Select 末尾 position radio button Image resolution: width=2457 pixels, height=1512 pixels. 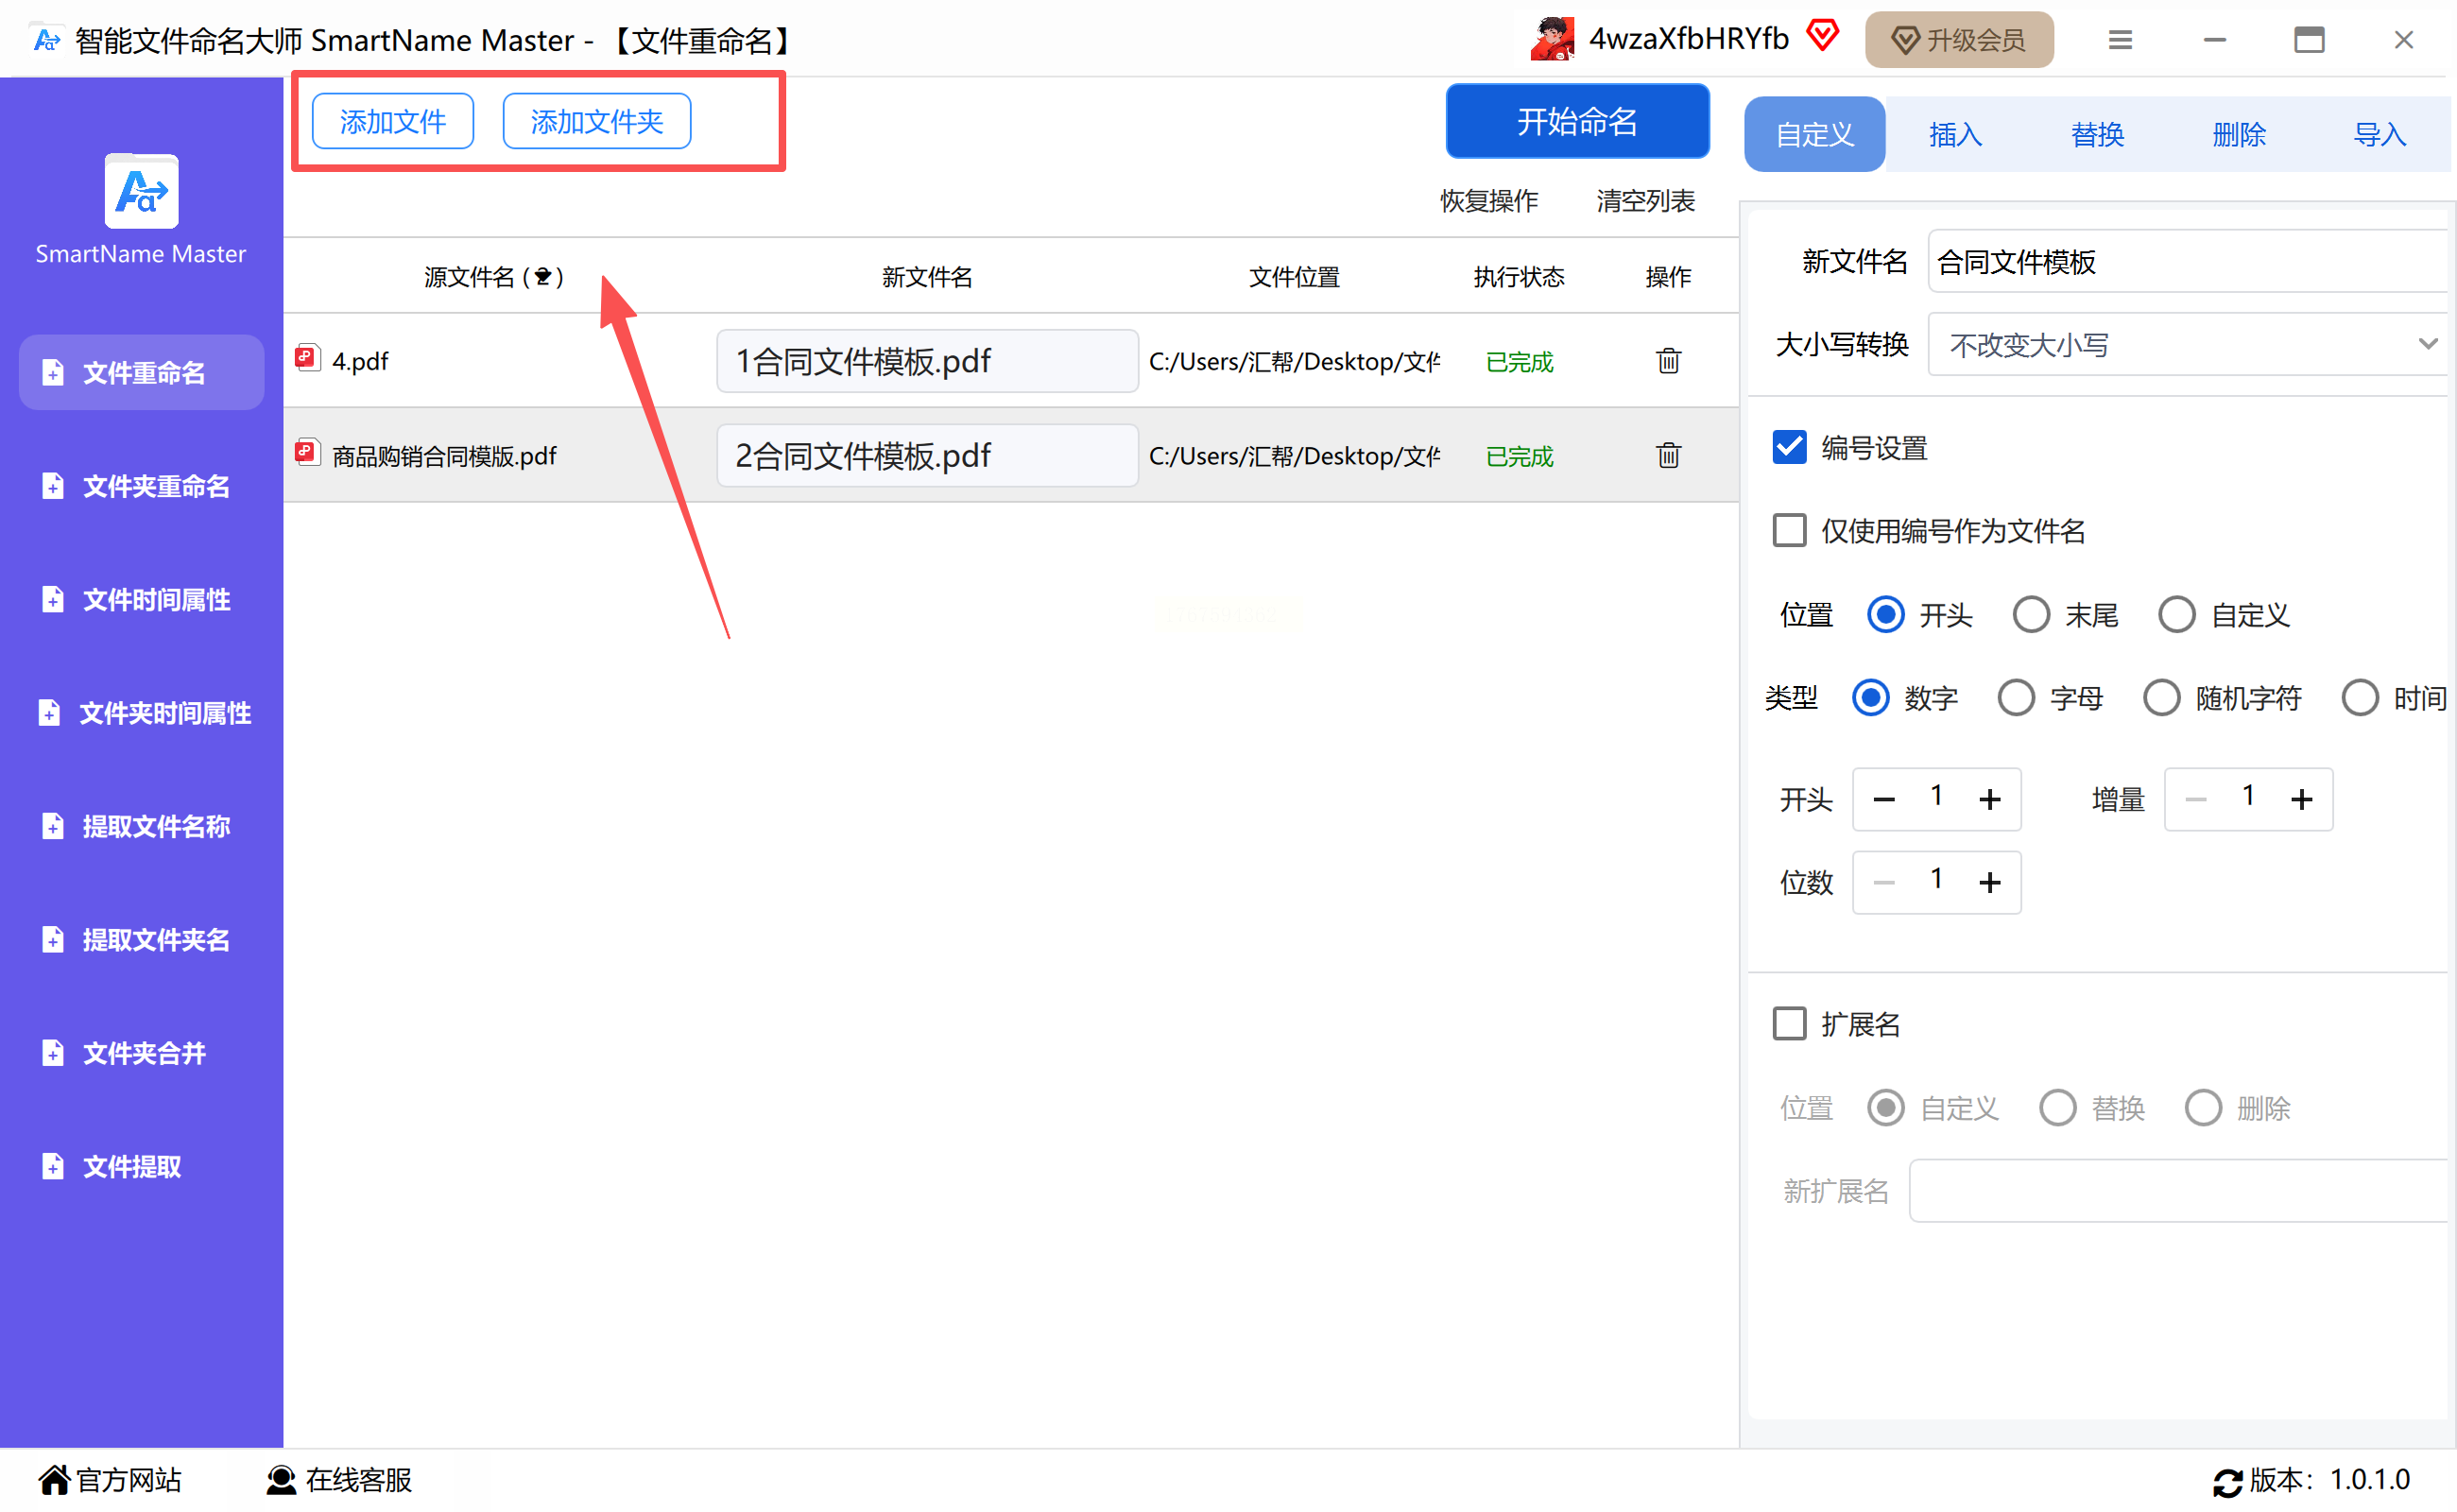pos(2031,615)
